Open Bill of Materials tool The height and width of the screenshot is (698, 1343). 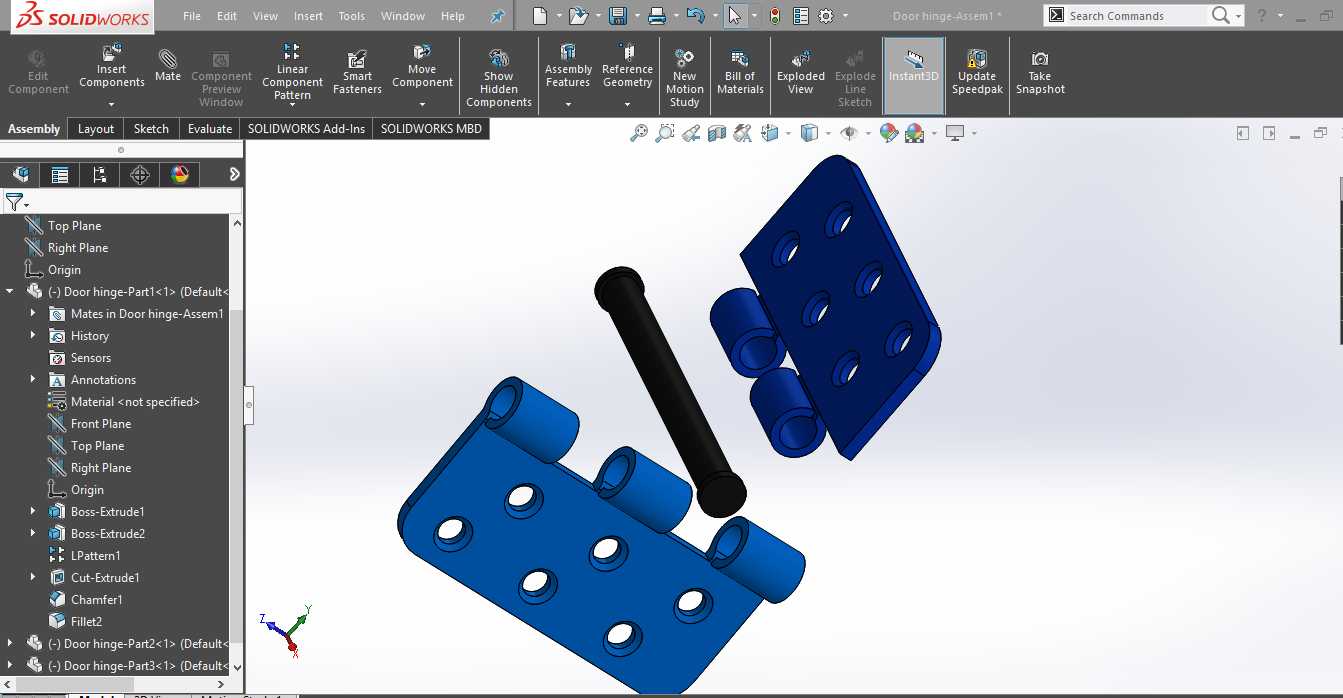point(740,72)
